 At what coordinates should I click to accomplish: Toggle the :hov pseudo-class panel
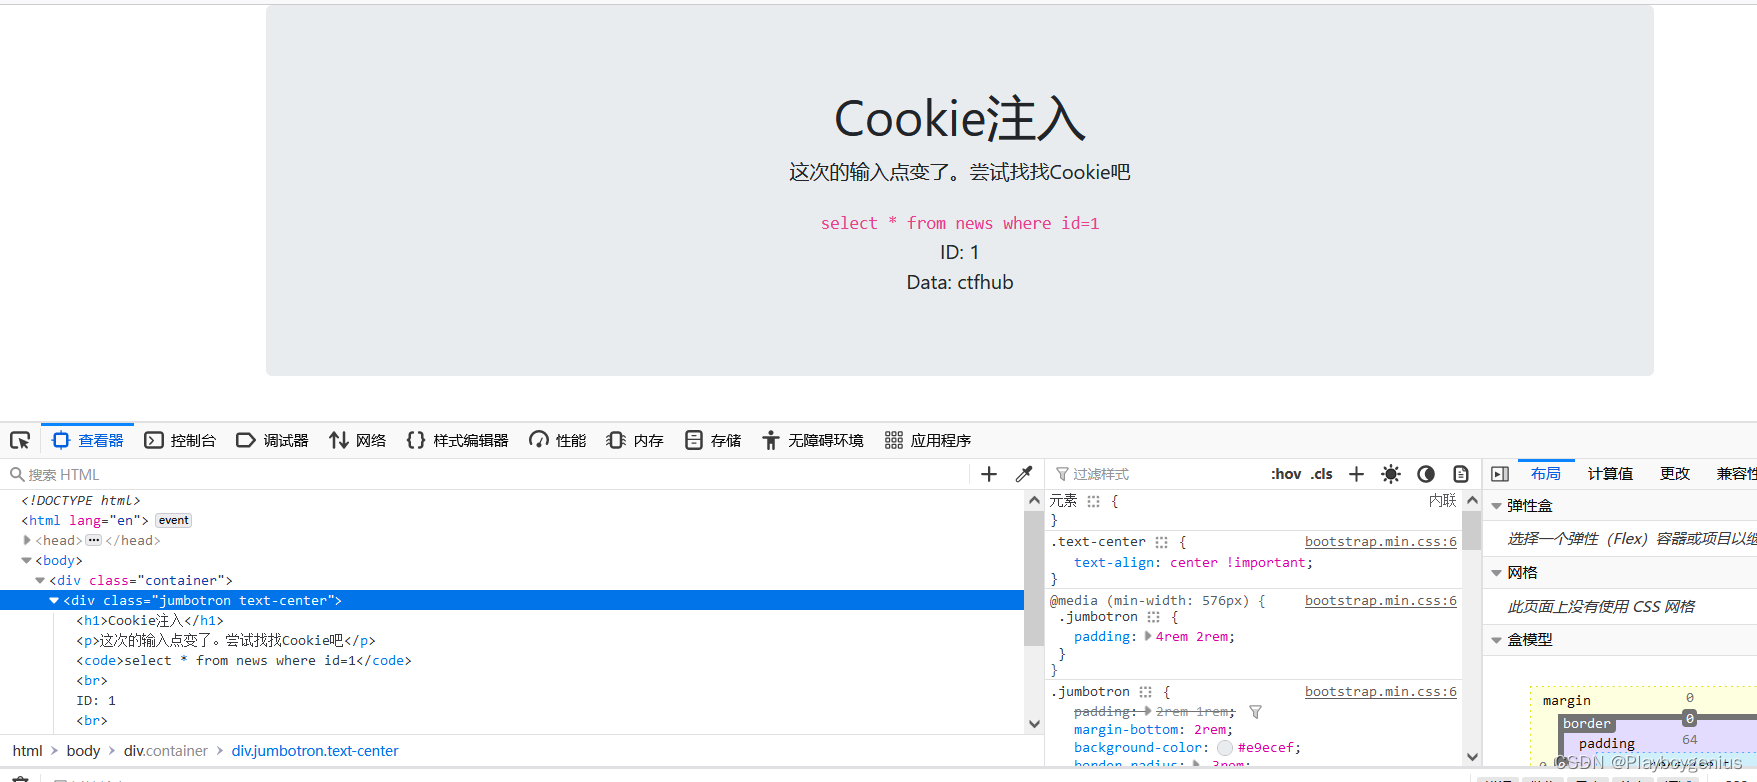coord(1286,474)
